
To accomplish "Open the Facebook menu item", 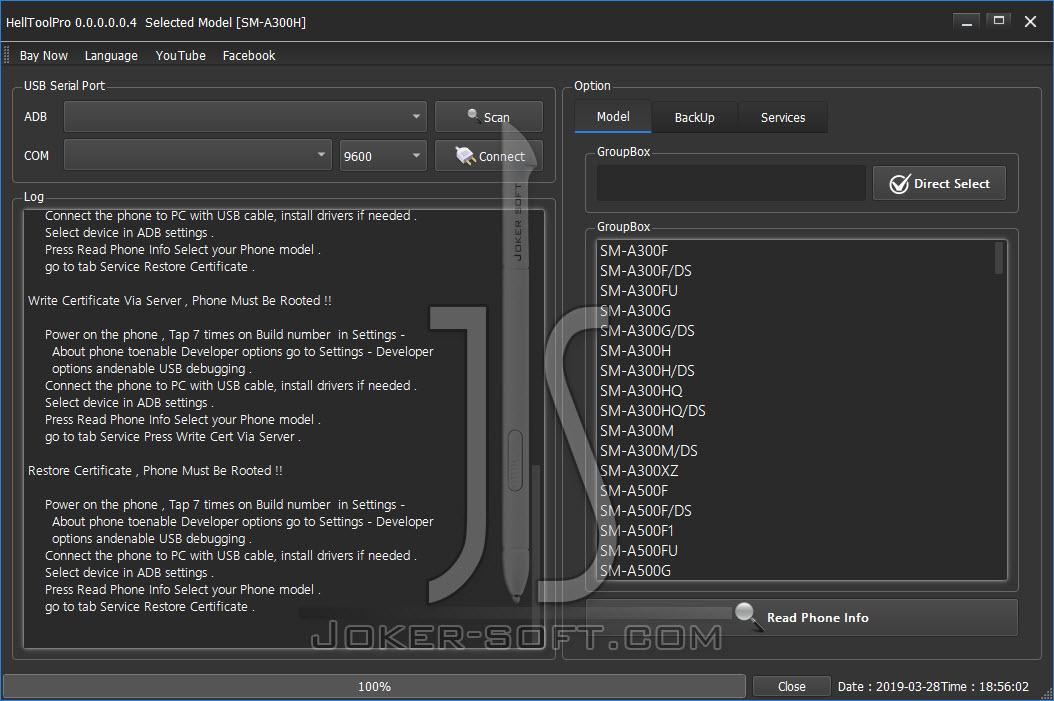I will (x=249, y=56).
